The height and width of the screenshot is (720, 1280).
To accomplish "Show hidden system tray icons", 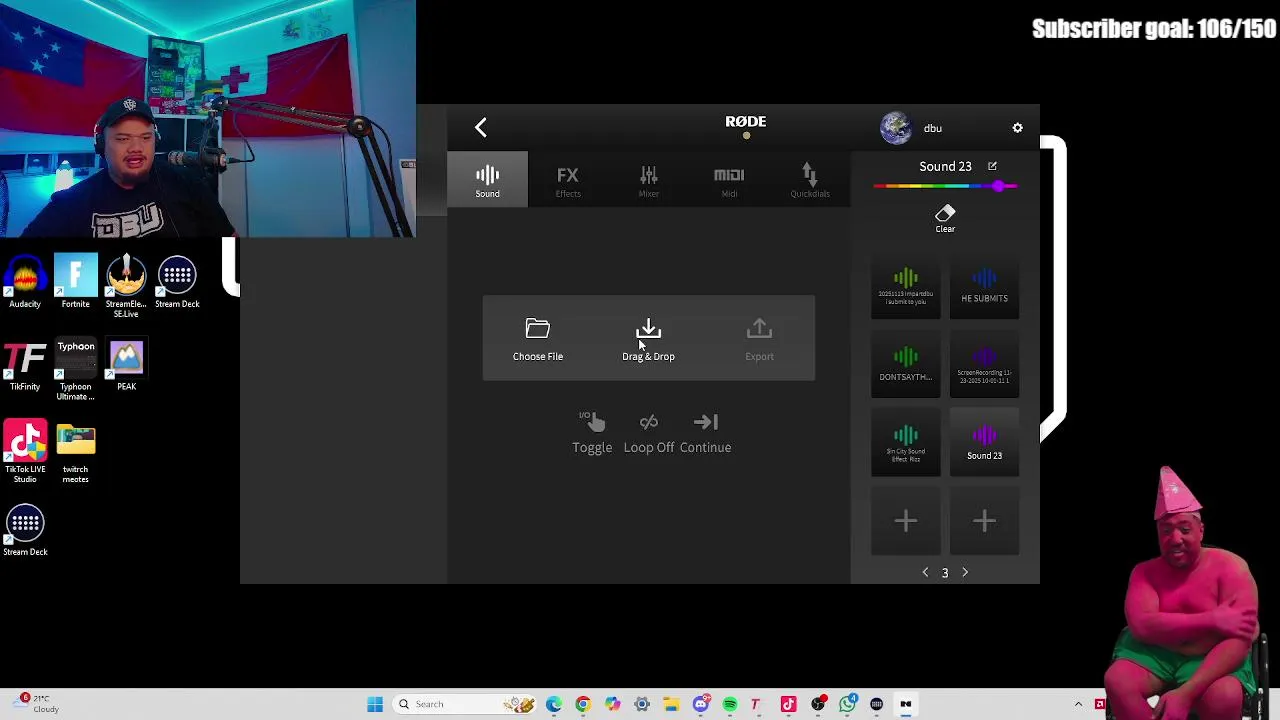I will [x=1078, y=704].
